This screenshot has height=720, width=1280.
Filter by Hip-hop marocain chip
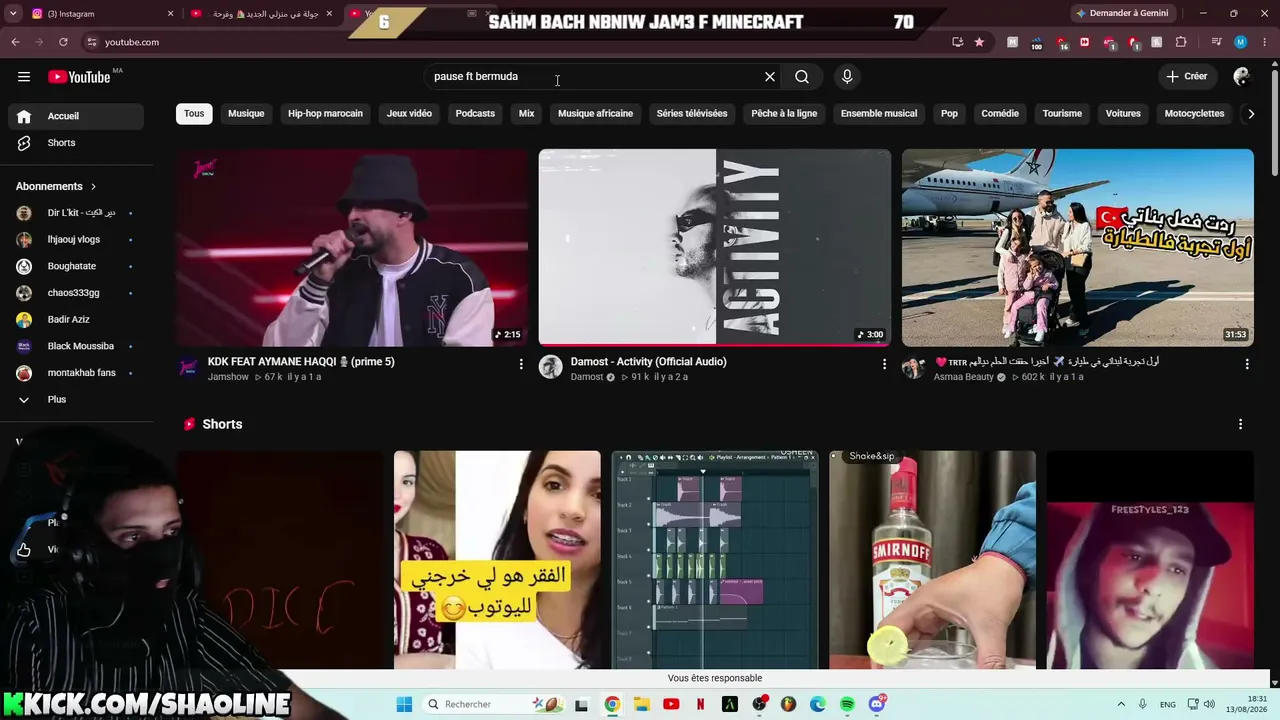pos(325,113)
